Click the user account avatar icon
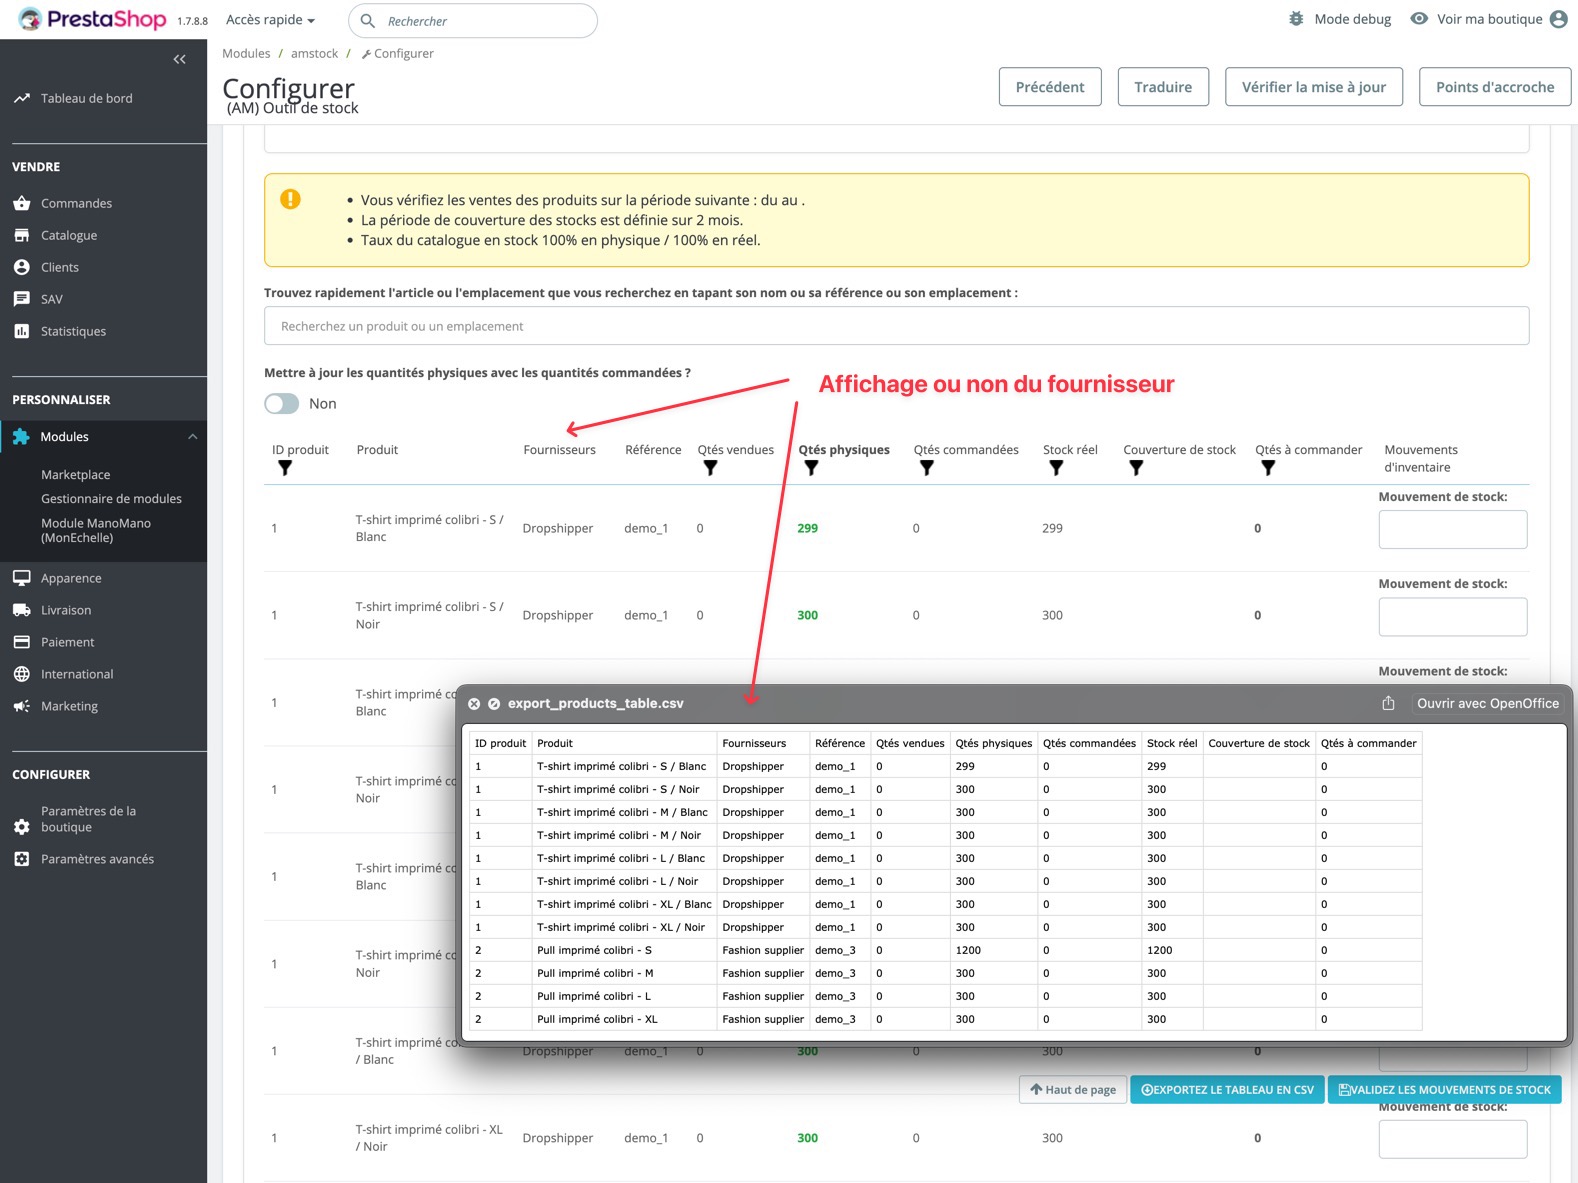1578x1183 pixels. coord(1558,19)
